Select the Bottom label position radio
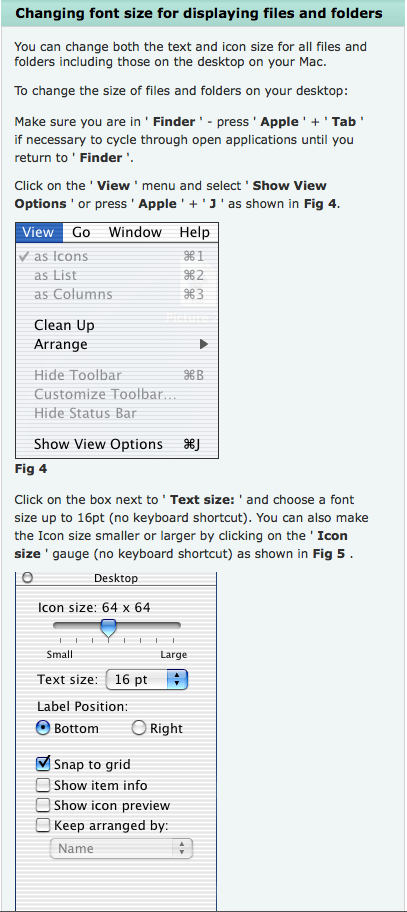Viewport: 407px width, 912px height. [43, 728]
